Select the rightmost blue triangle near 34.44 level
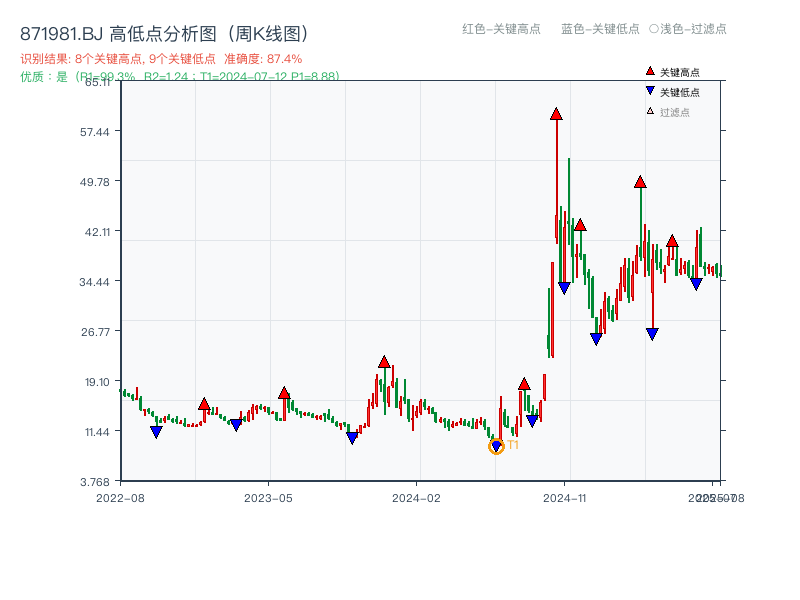800x600 pixels. [x=697, y=285]
